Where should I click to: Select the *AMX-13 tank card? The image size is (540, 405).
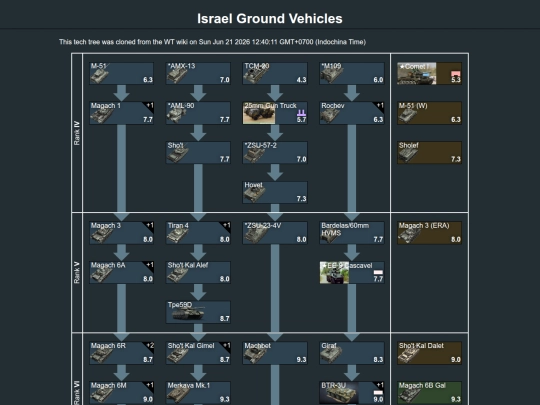coord(198,73)
